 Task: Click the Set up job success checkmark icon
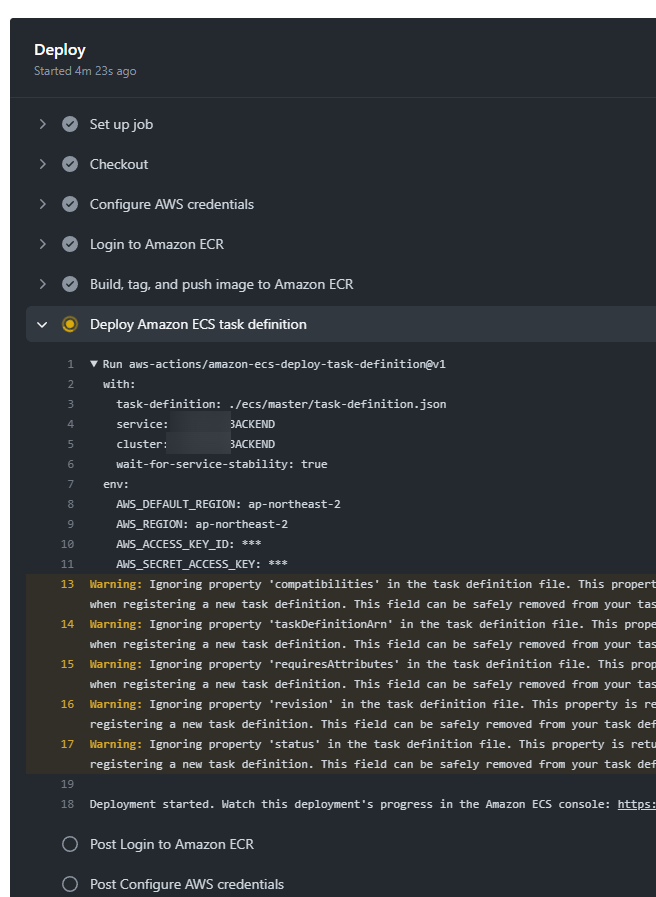[x=70, y=124]
